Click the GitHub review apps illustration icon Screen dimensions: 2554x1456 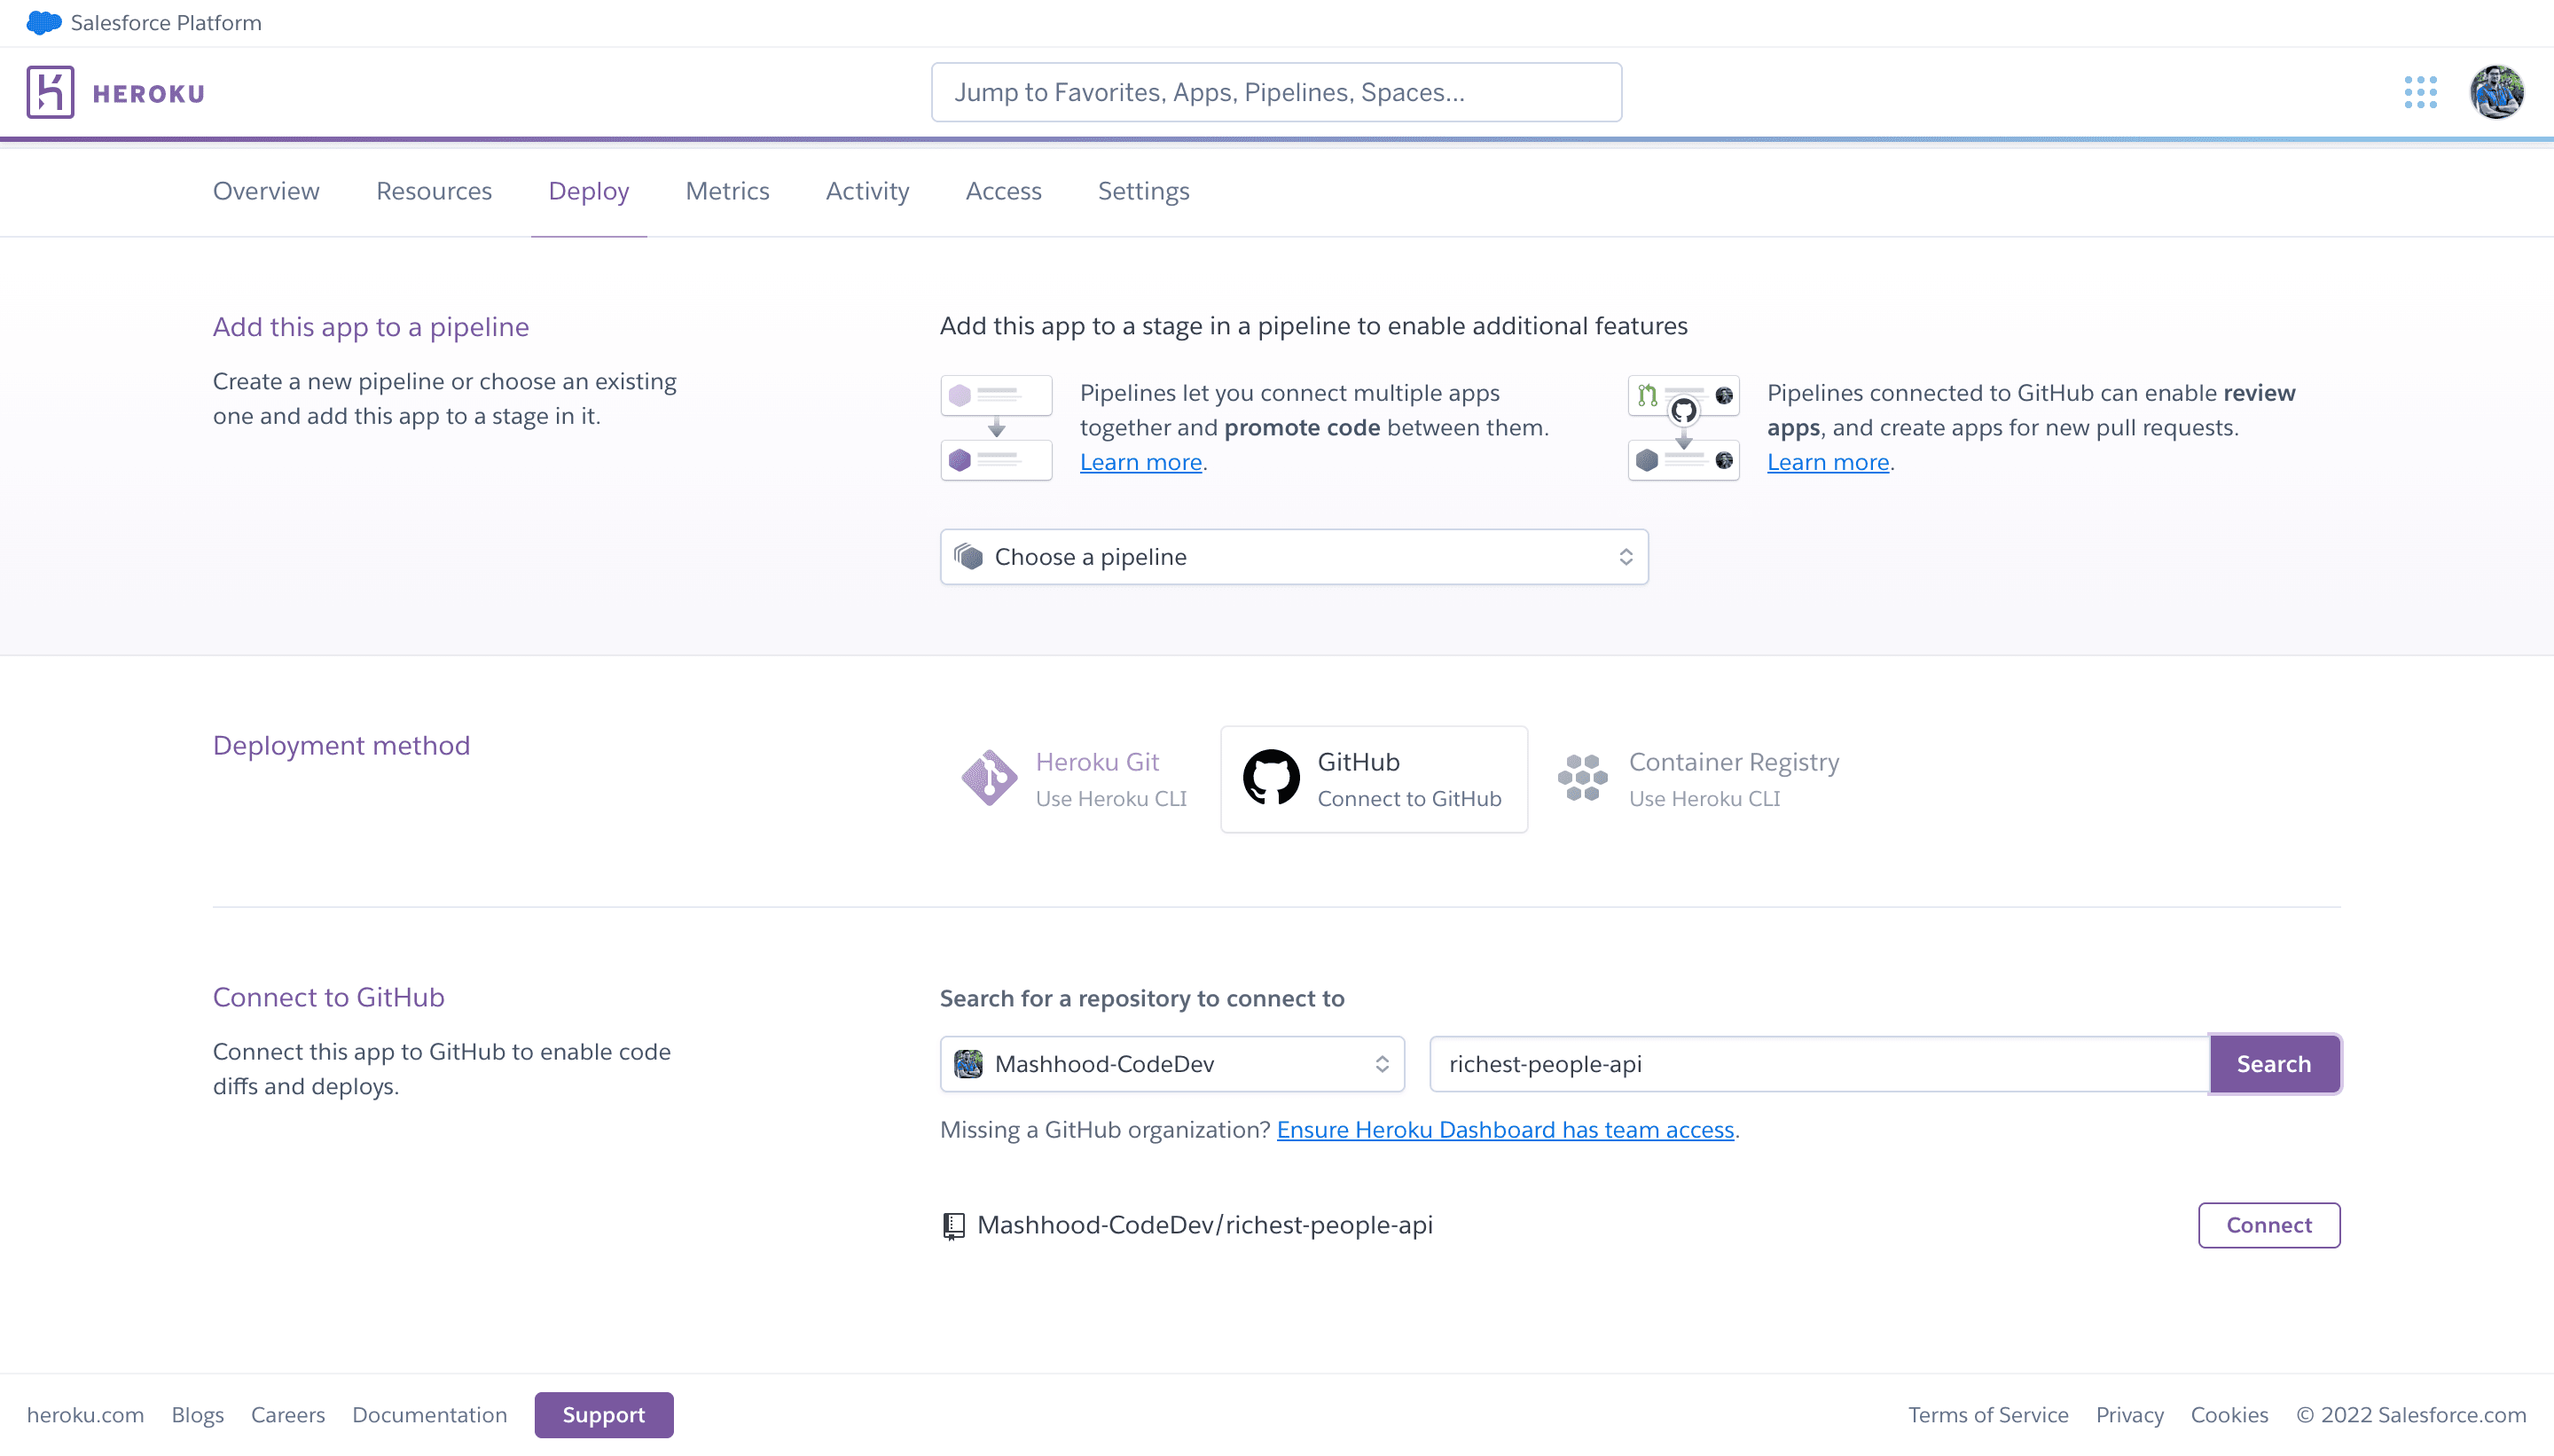(x=1683, y=428)
